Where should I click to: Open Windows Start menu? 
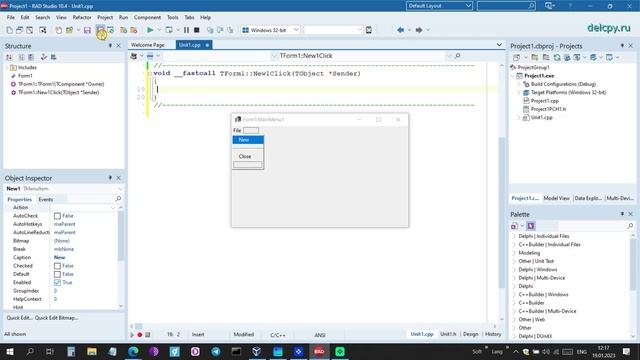[9, 351]
